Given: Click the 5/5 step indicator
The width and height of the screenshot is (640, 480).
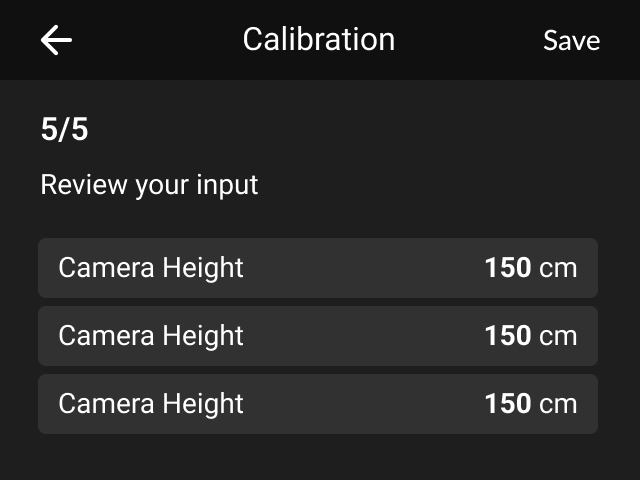Looking at the screenshot, I should [64, 130].
